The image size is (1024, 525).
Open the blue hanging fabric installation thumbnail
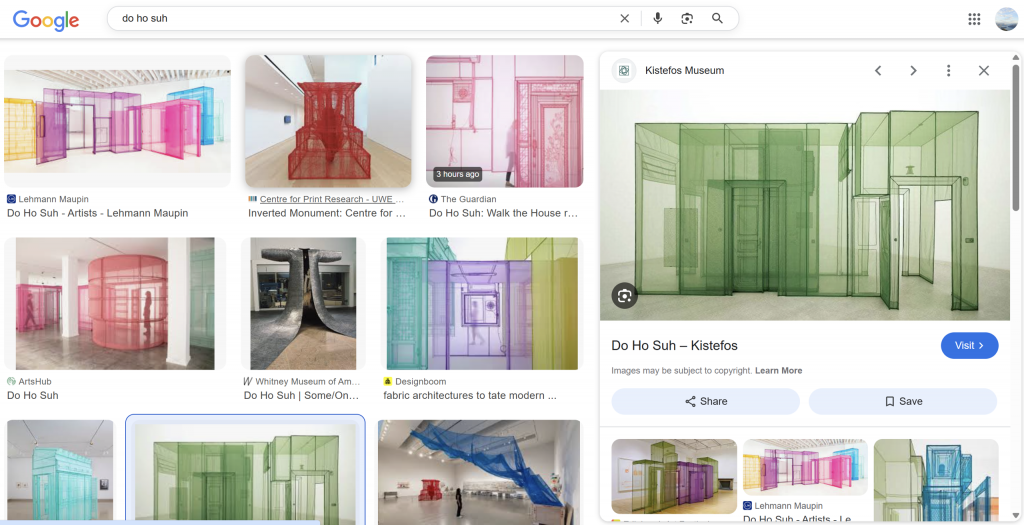click(479, 472)
